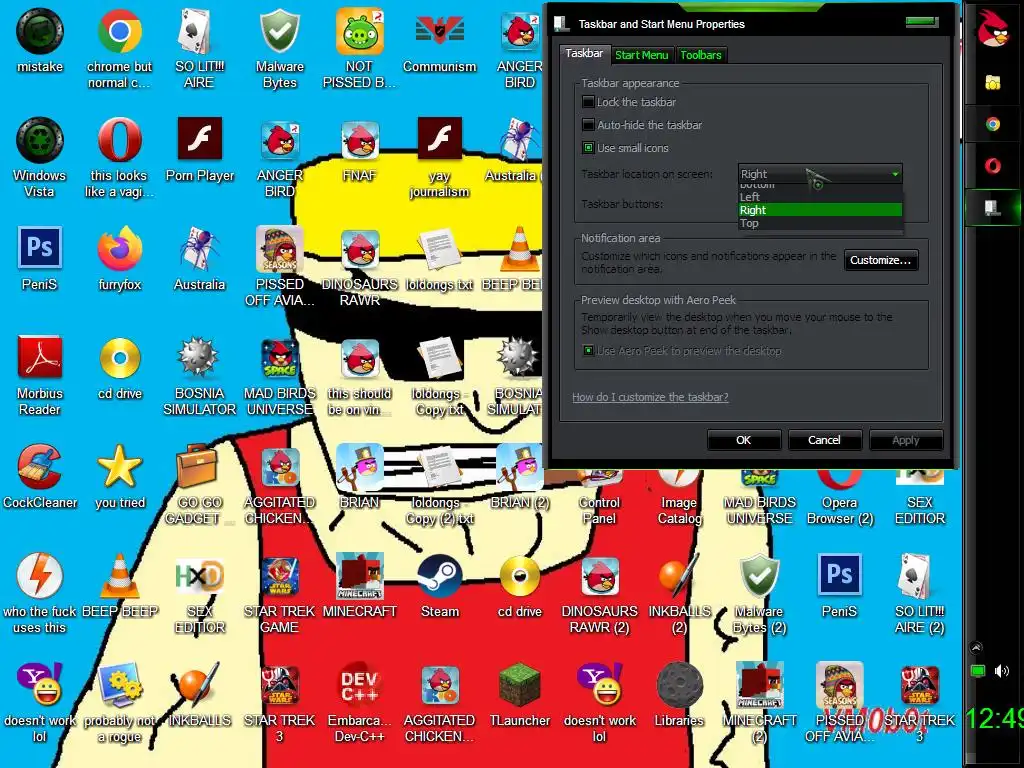Select the Malware Bytes desktop icon

pyautogui.click(x=280, y=32)
